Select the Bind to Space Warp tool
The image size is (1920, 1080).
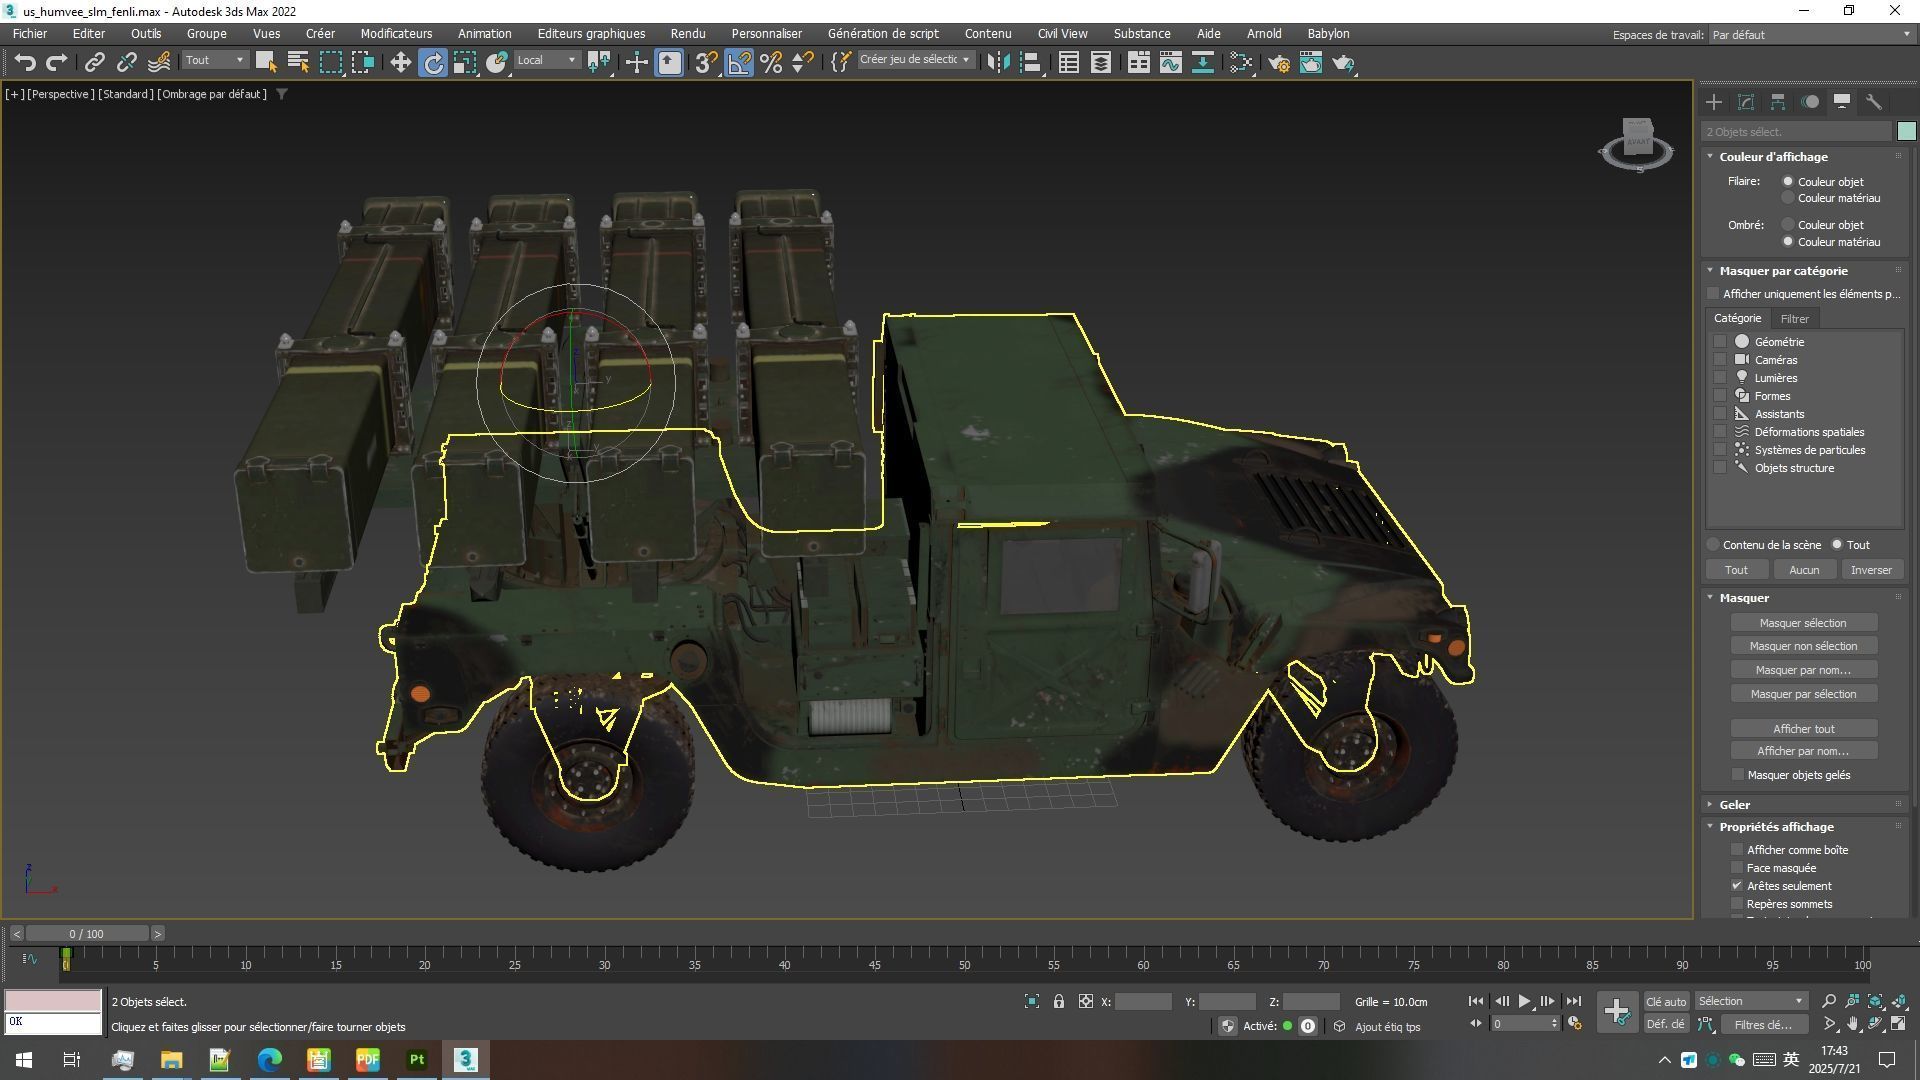coord(159,62)
